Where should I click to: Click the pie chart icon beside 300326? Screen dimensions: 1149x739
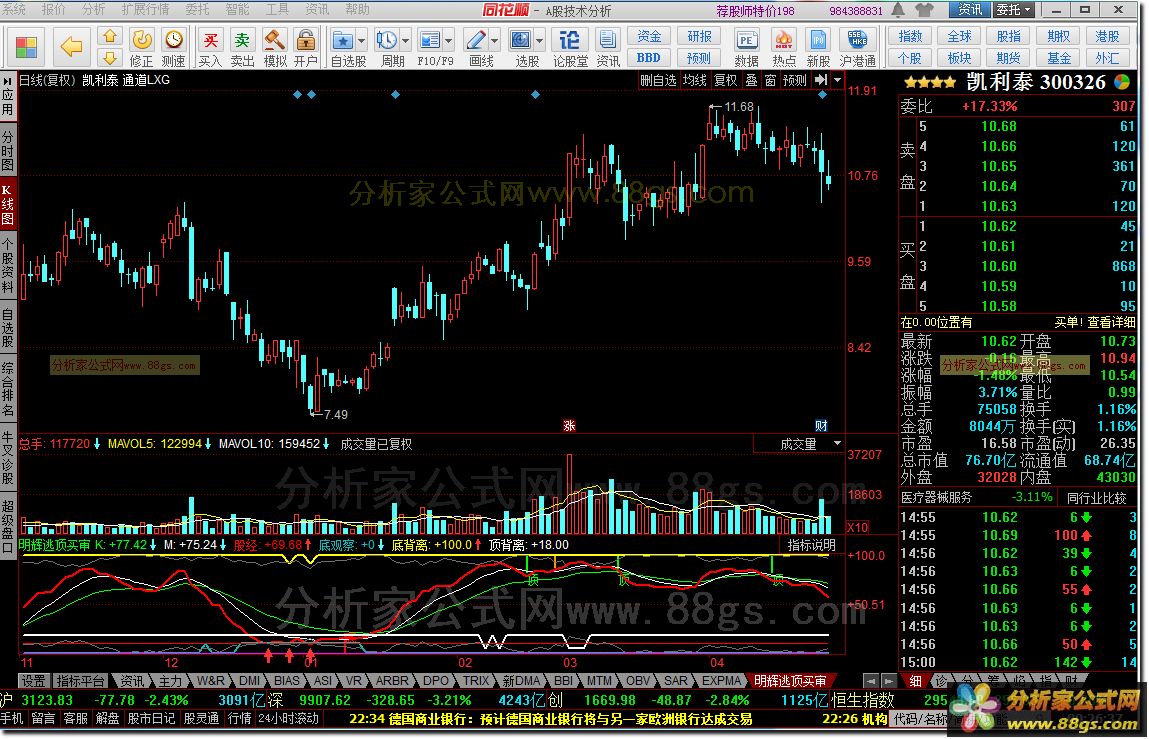click(1122, 81)
